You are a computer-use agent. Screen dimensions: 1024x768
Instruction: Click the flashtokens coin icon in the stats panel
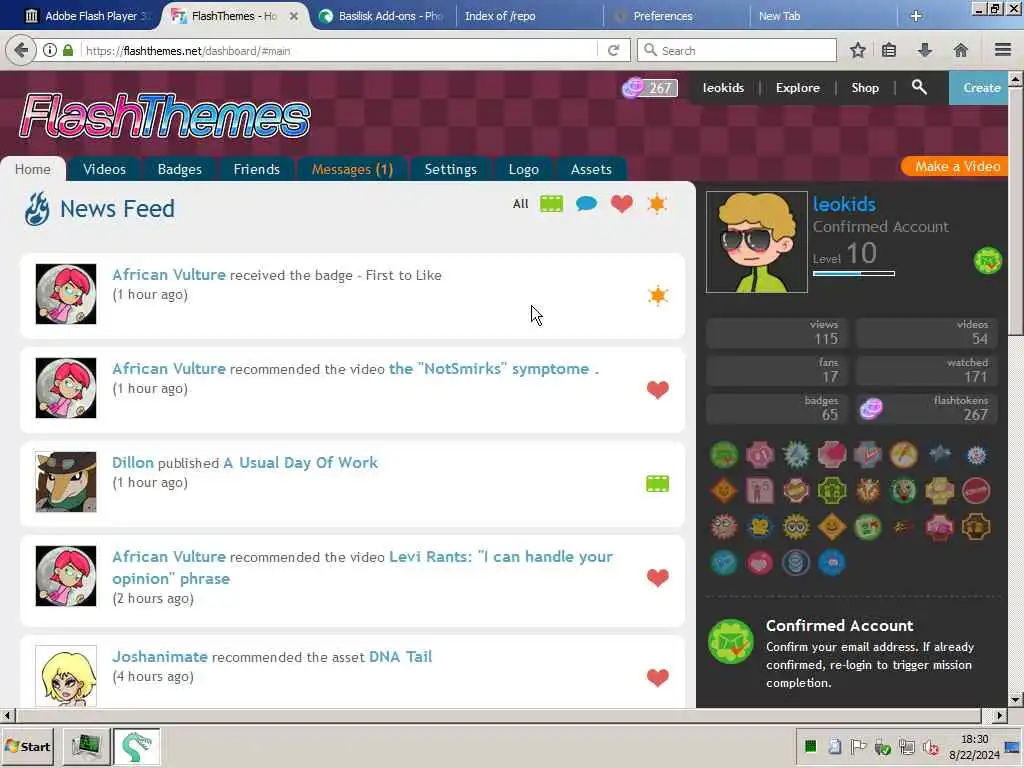tap(871, 409)
